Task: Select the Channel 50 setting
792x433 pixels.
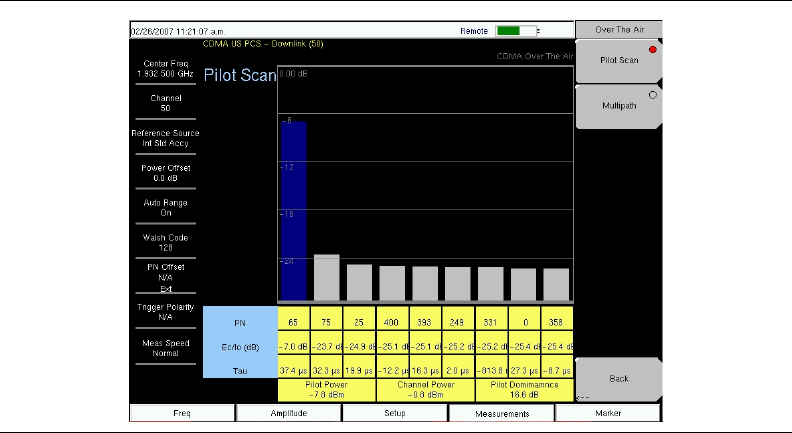Action: (x=165, y=103)
